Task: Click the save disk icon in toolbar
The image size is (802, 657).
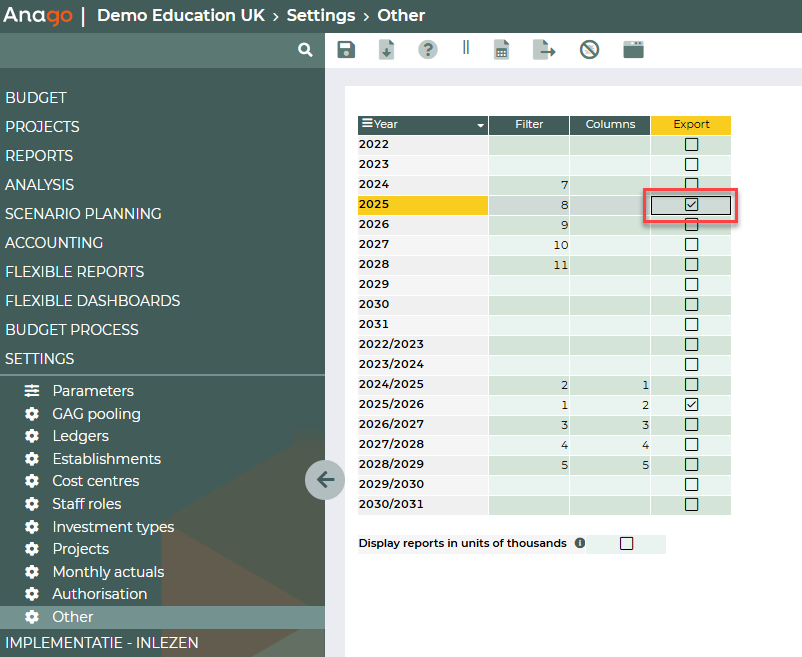Action: pos(346,50)
